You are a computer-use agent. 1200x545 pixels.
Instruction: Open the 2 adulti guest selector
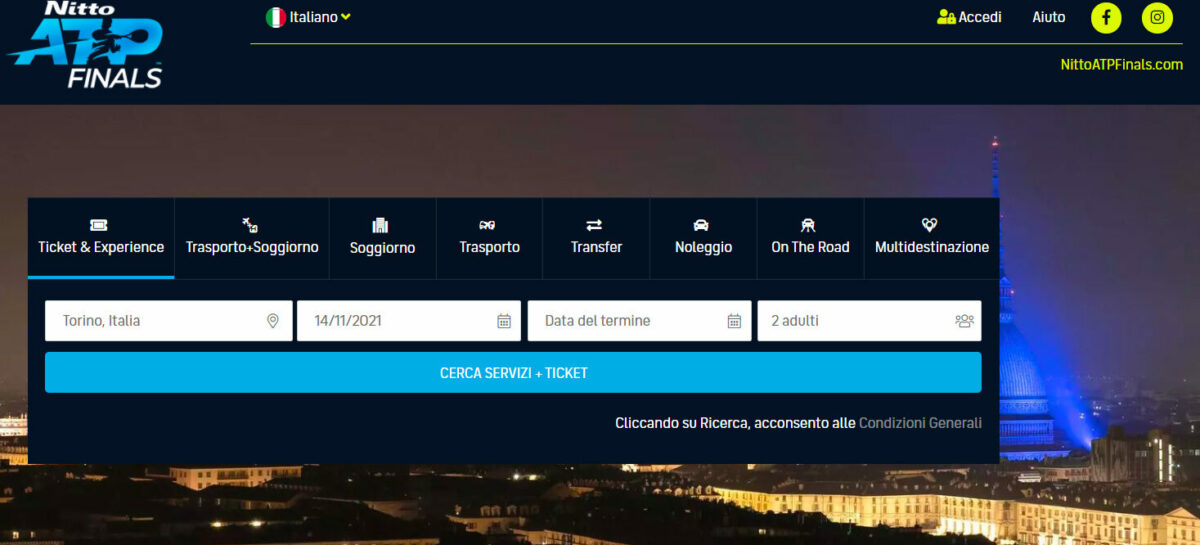[860, 321]
